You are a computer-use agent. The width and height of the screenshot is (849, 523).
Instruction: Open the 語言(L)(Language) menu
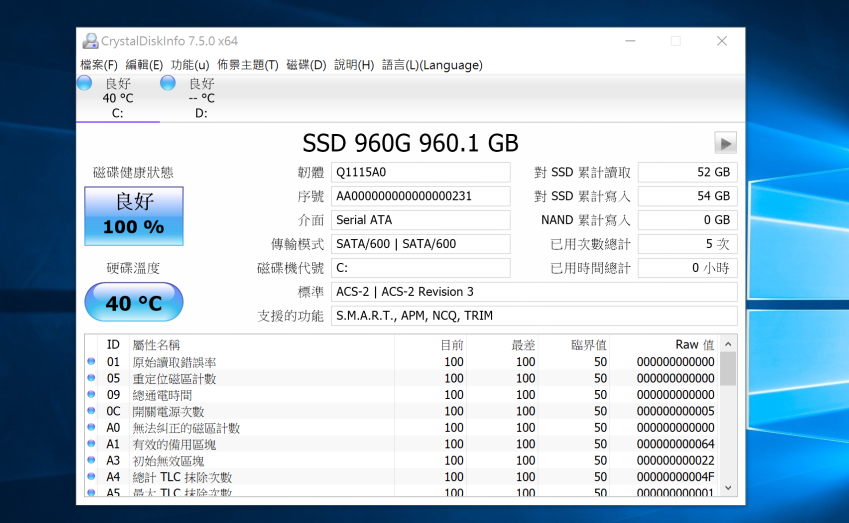click(432, 65)
